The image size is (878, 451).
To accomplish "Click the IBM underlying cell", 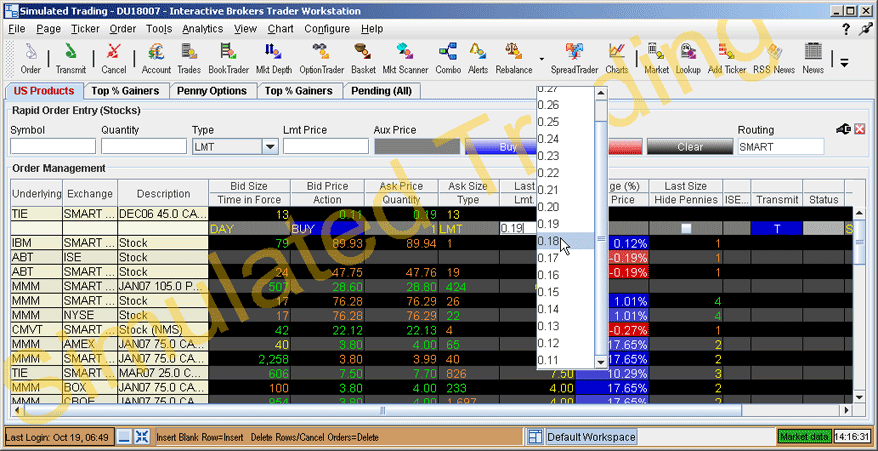I will coord(36,243).
